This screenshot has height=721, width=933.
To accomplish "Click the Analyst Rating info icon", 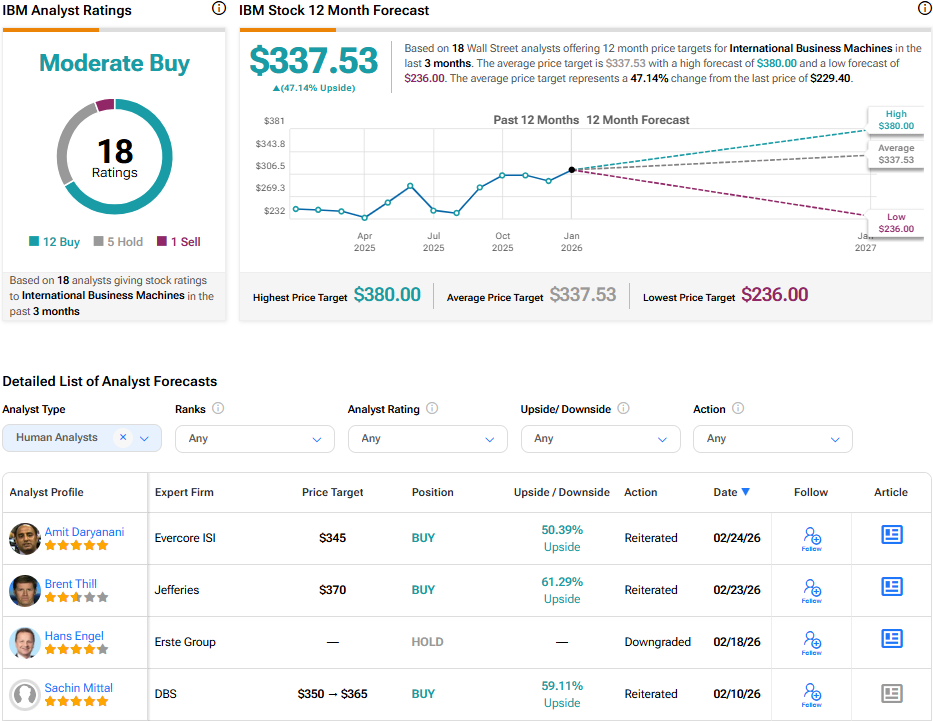I will 432,409.
